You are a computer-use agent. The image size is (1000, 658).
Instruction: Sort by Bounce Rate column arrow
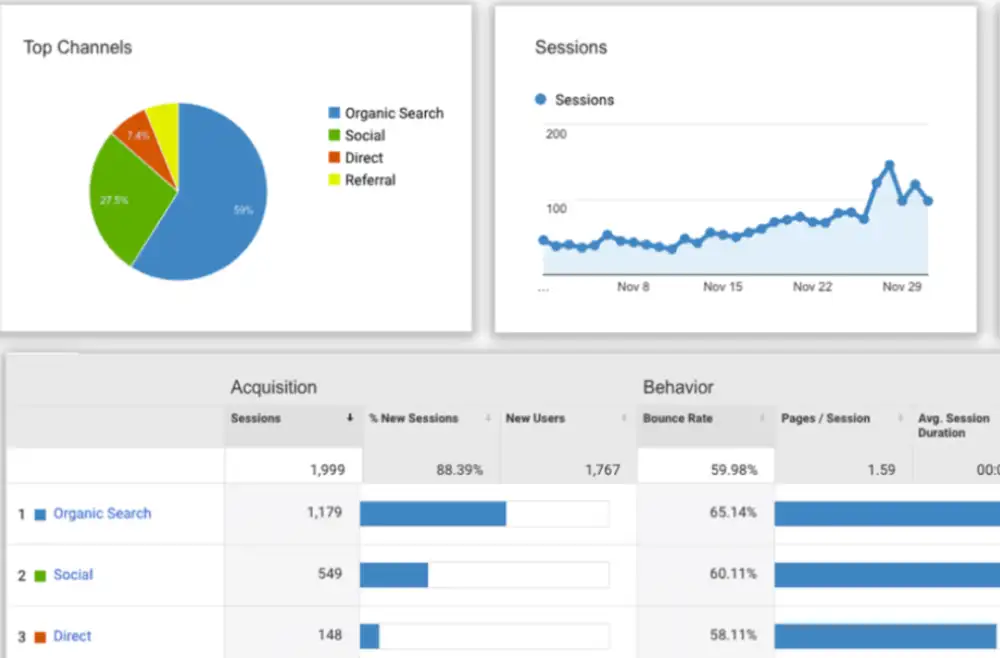tap(761, 418)
